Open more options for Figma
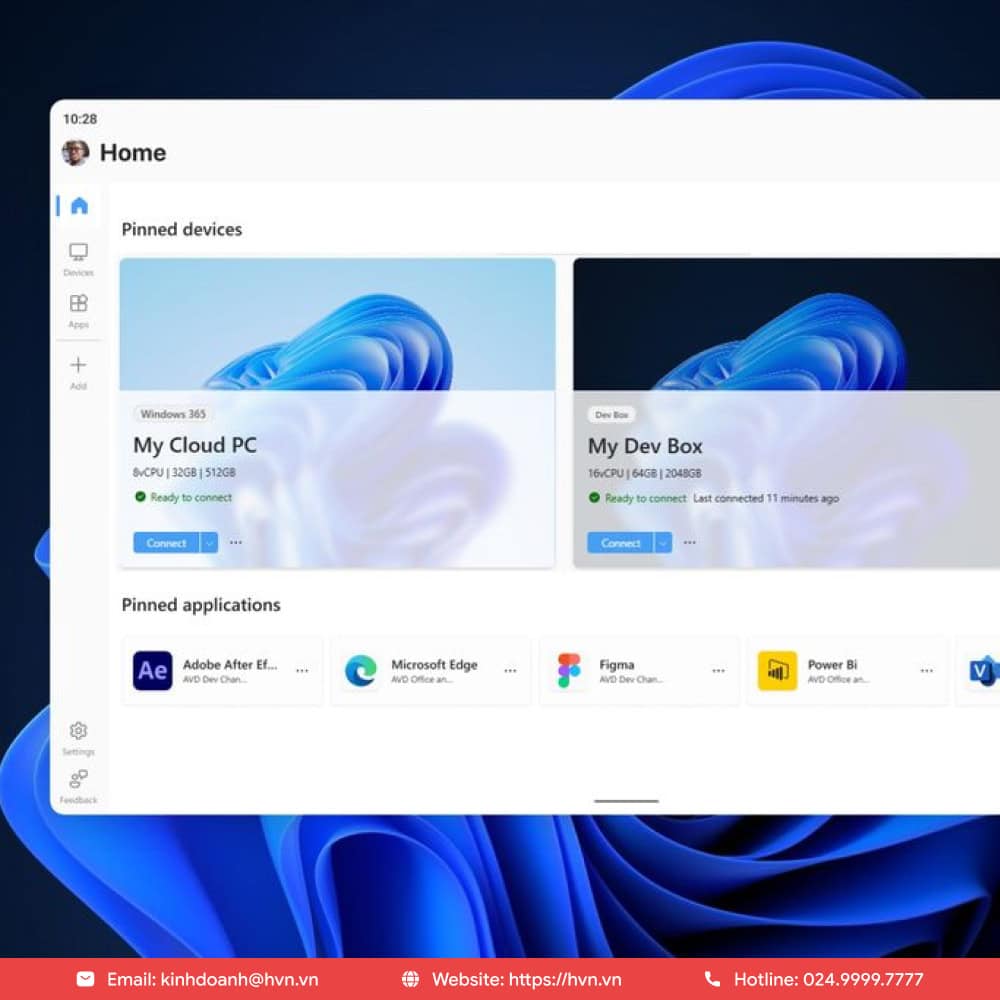The image size is (1000, 1000). 718,671
